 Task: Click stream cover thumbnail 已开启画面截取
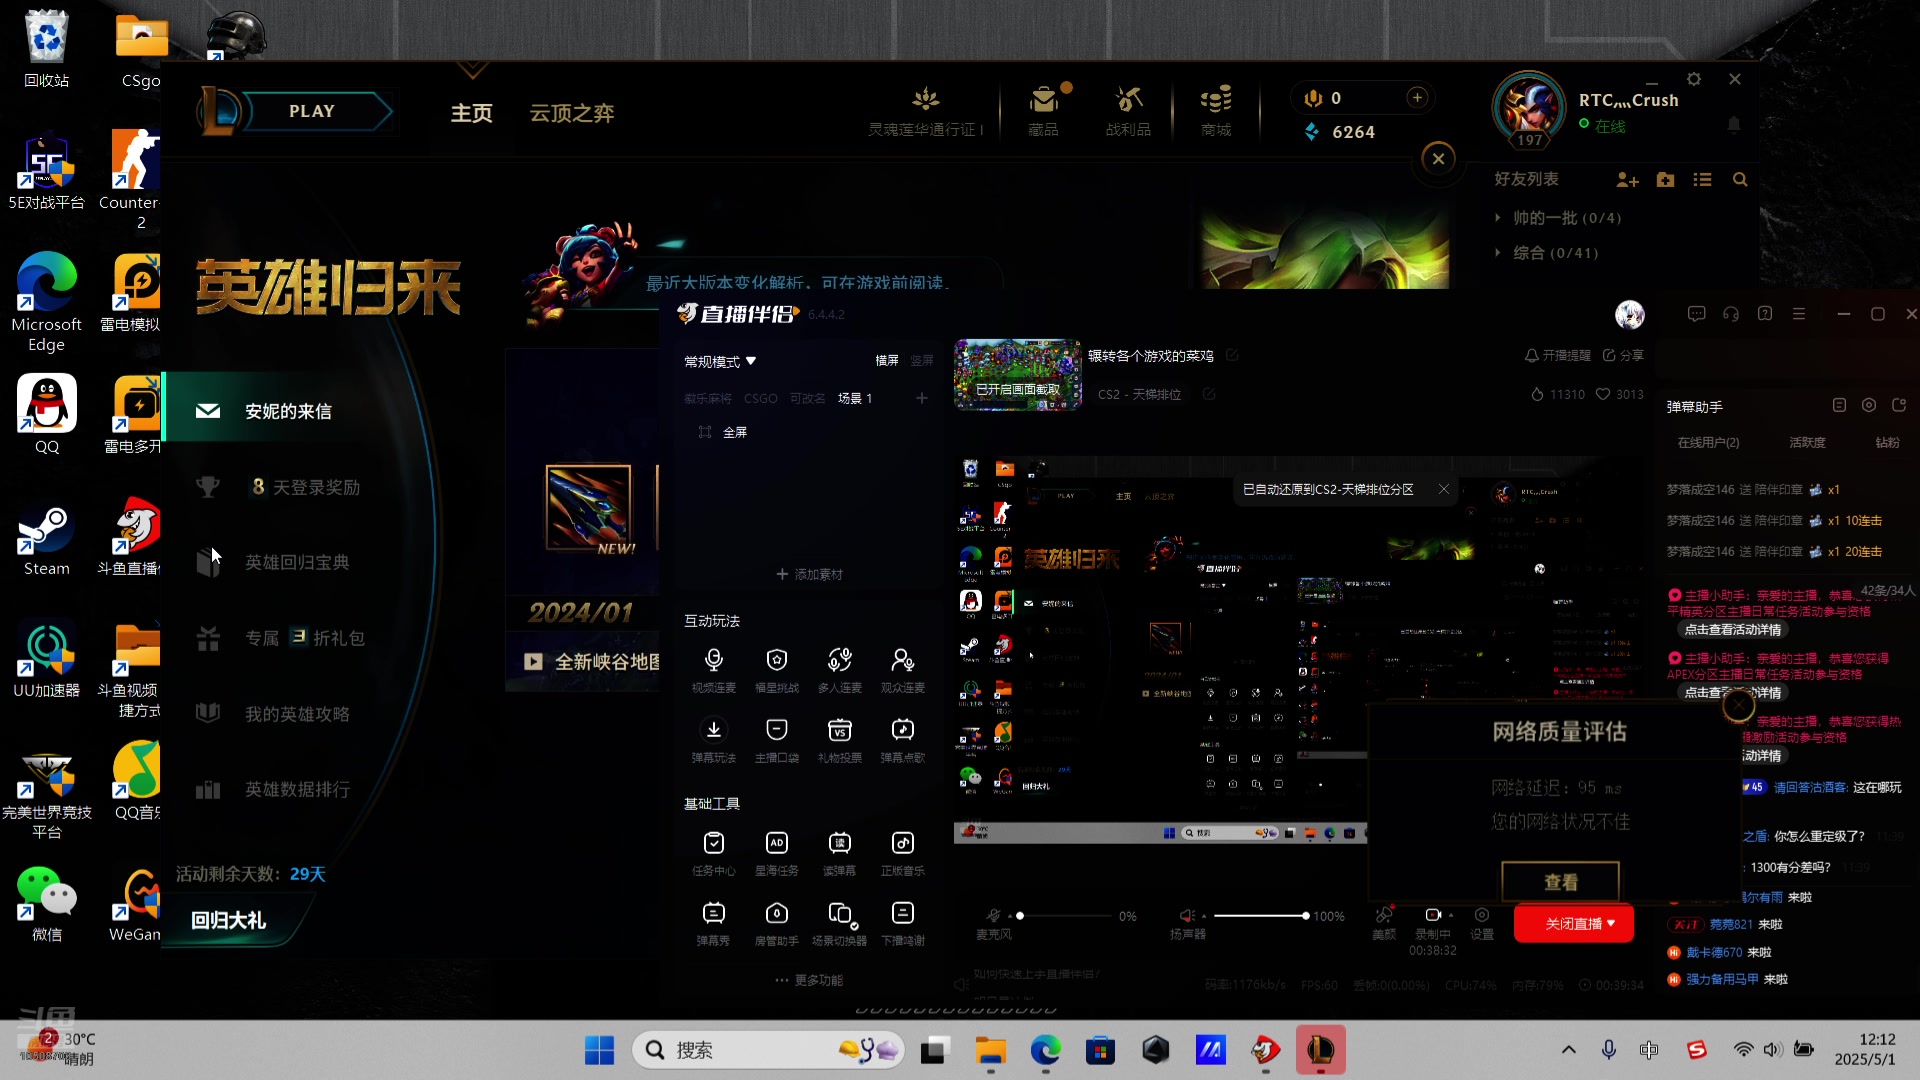click(x=1017, y=375)
